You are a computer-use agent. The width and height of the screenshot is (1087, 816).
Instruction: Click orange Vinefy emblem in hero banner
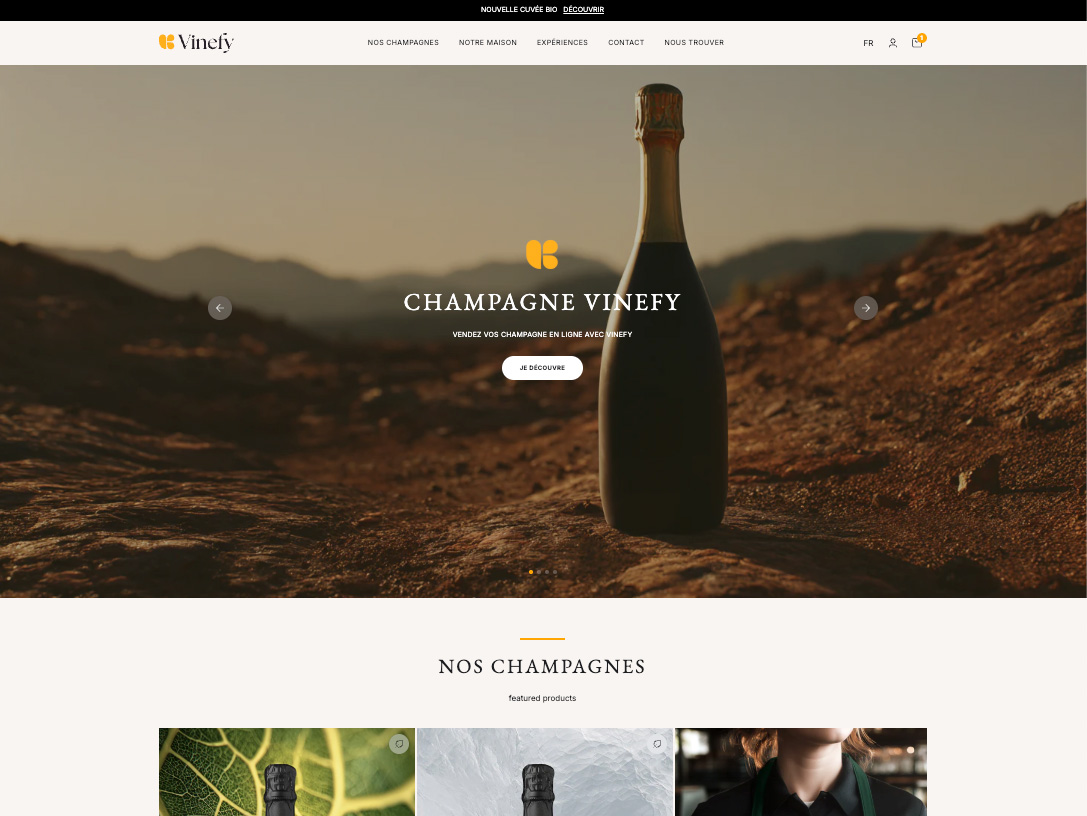point(542,254)
